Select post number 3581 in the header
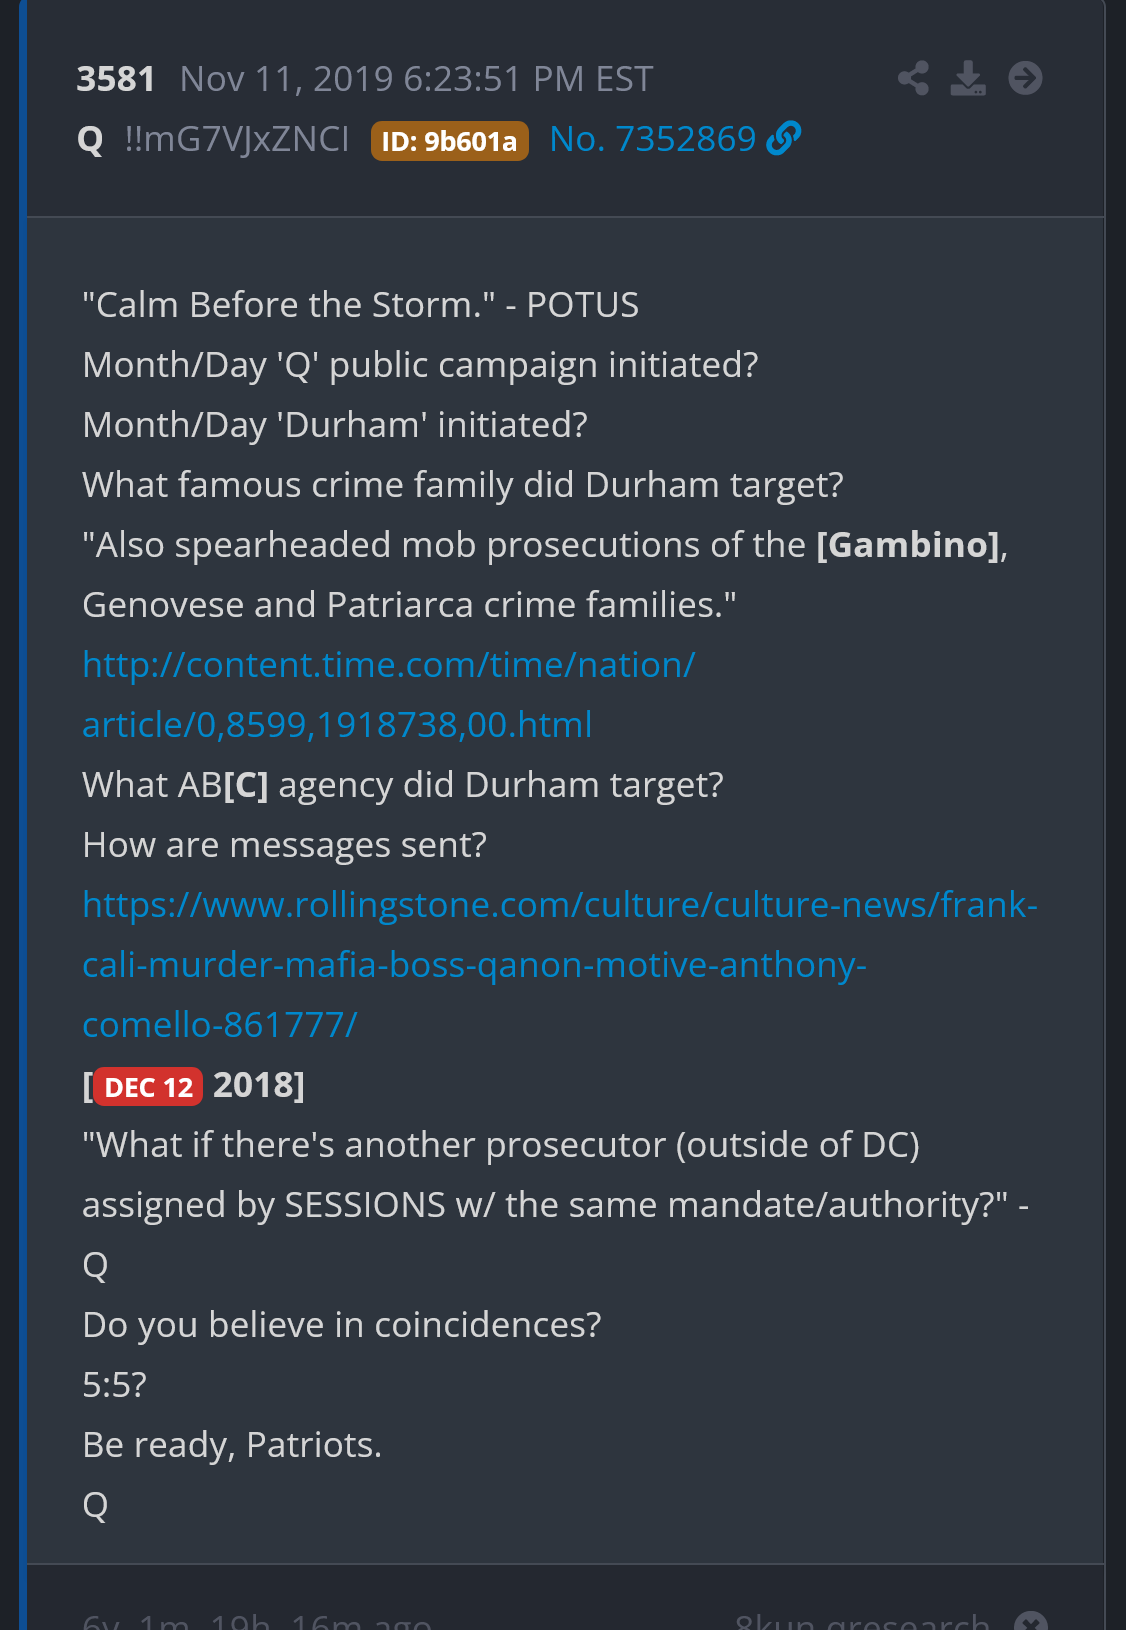This screenshot has height=1630, width=1126. (x=116, y=79)
